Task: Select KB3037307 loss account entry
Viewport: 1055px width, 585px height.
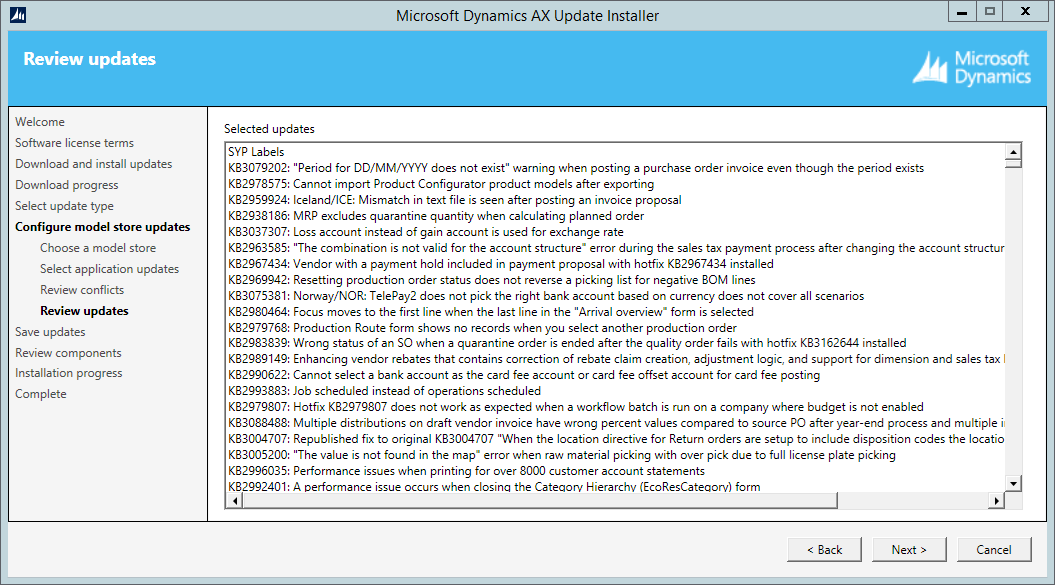Action: tap(426, 232)
